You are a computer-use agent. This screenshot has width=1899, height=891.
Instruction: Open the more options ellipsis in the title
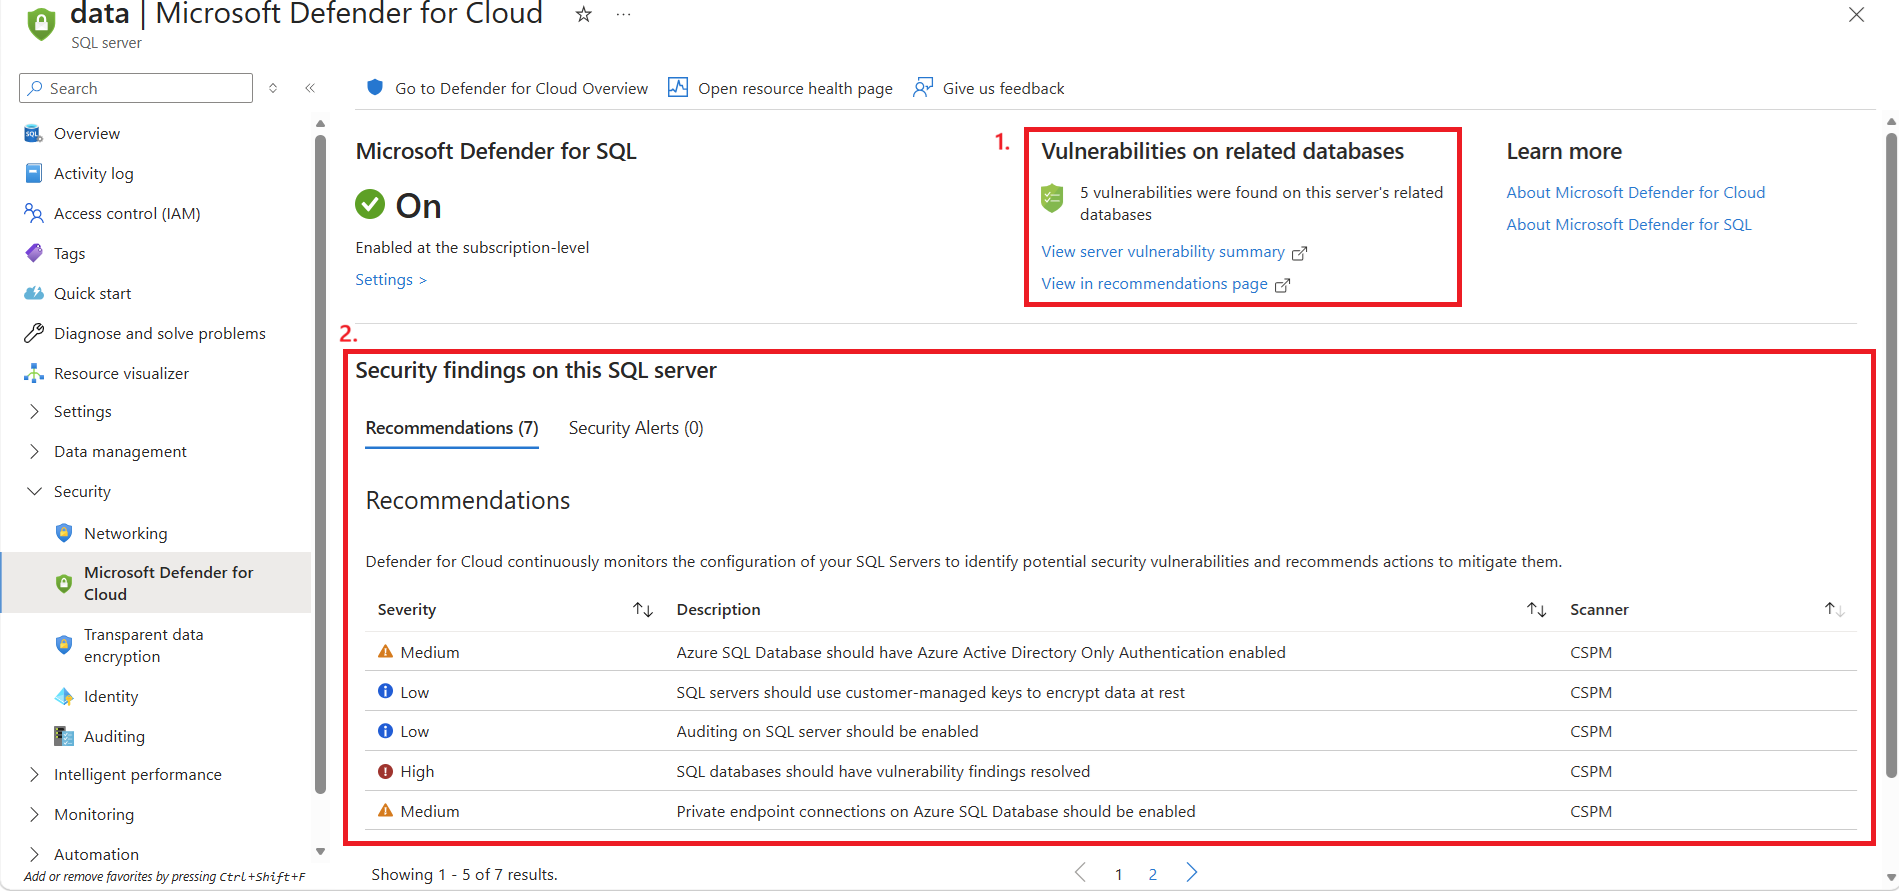[624, 14]
